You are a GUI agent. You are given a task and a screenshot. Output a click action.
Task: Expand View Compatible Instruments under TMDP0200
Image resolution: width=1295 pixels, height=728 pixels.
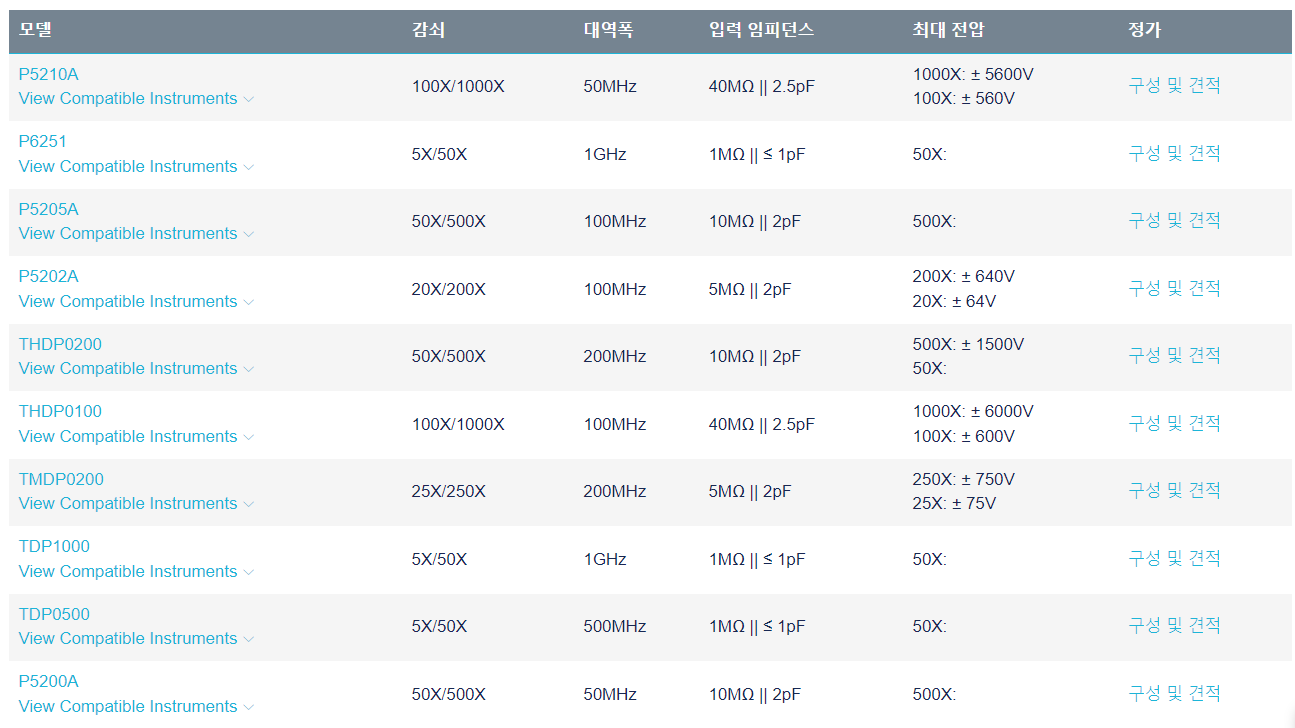[136, 503]
